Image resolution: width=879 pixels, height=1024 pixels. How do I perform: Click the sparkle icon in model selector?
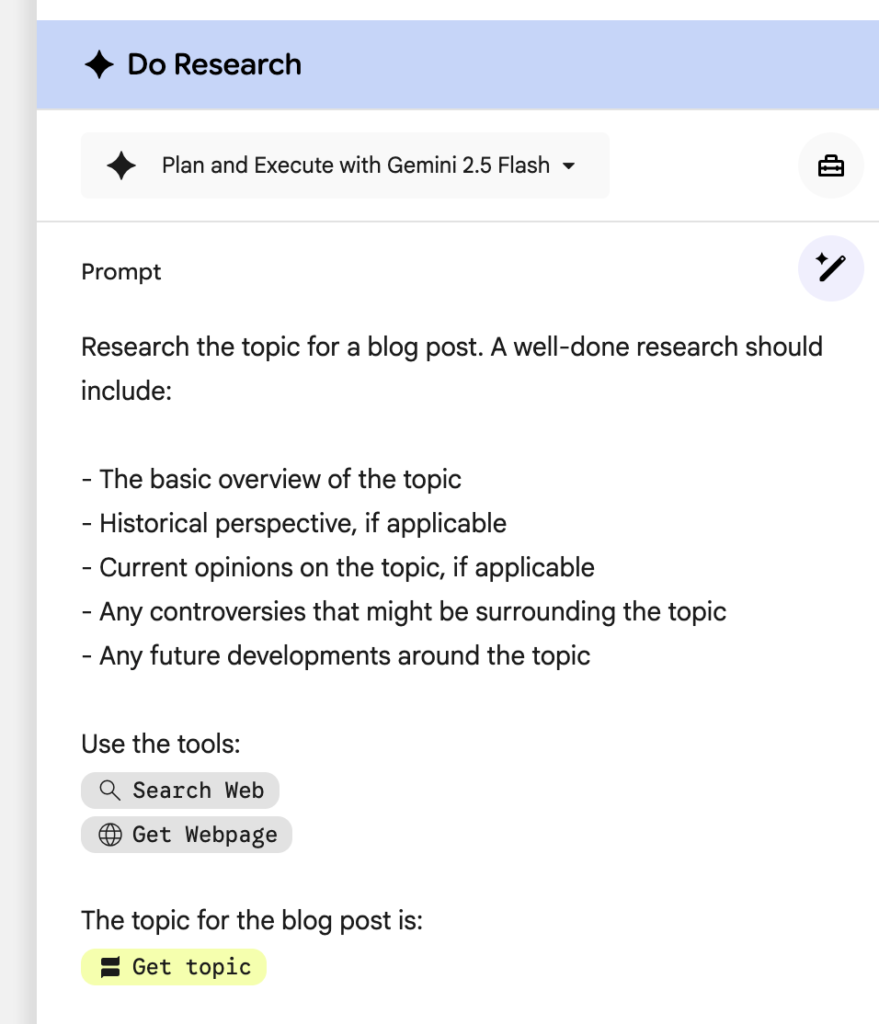coord(121,166)
